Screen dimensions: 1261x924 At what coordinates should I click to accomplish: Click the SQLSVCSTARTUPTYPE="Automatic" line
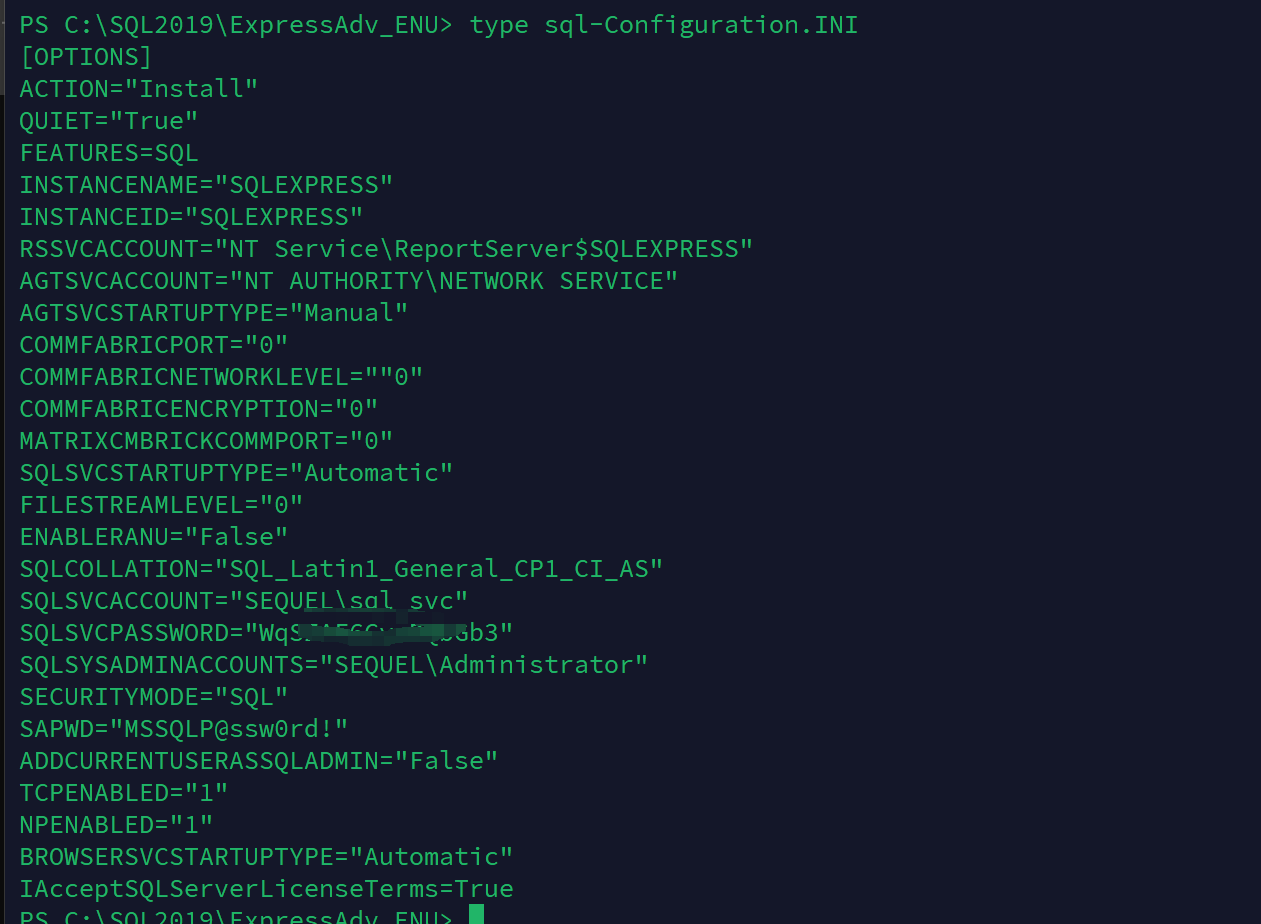[x=236, y=473]
